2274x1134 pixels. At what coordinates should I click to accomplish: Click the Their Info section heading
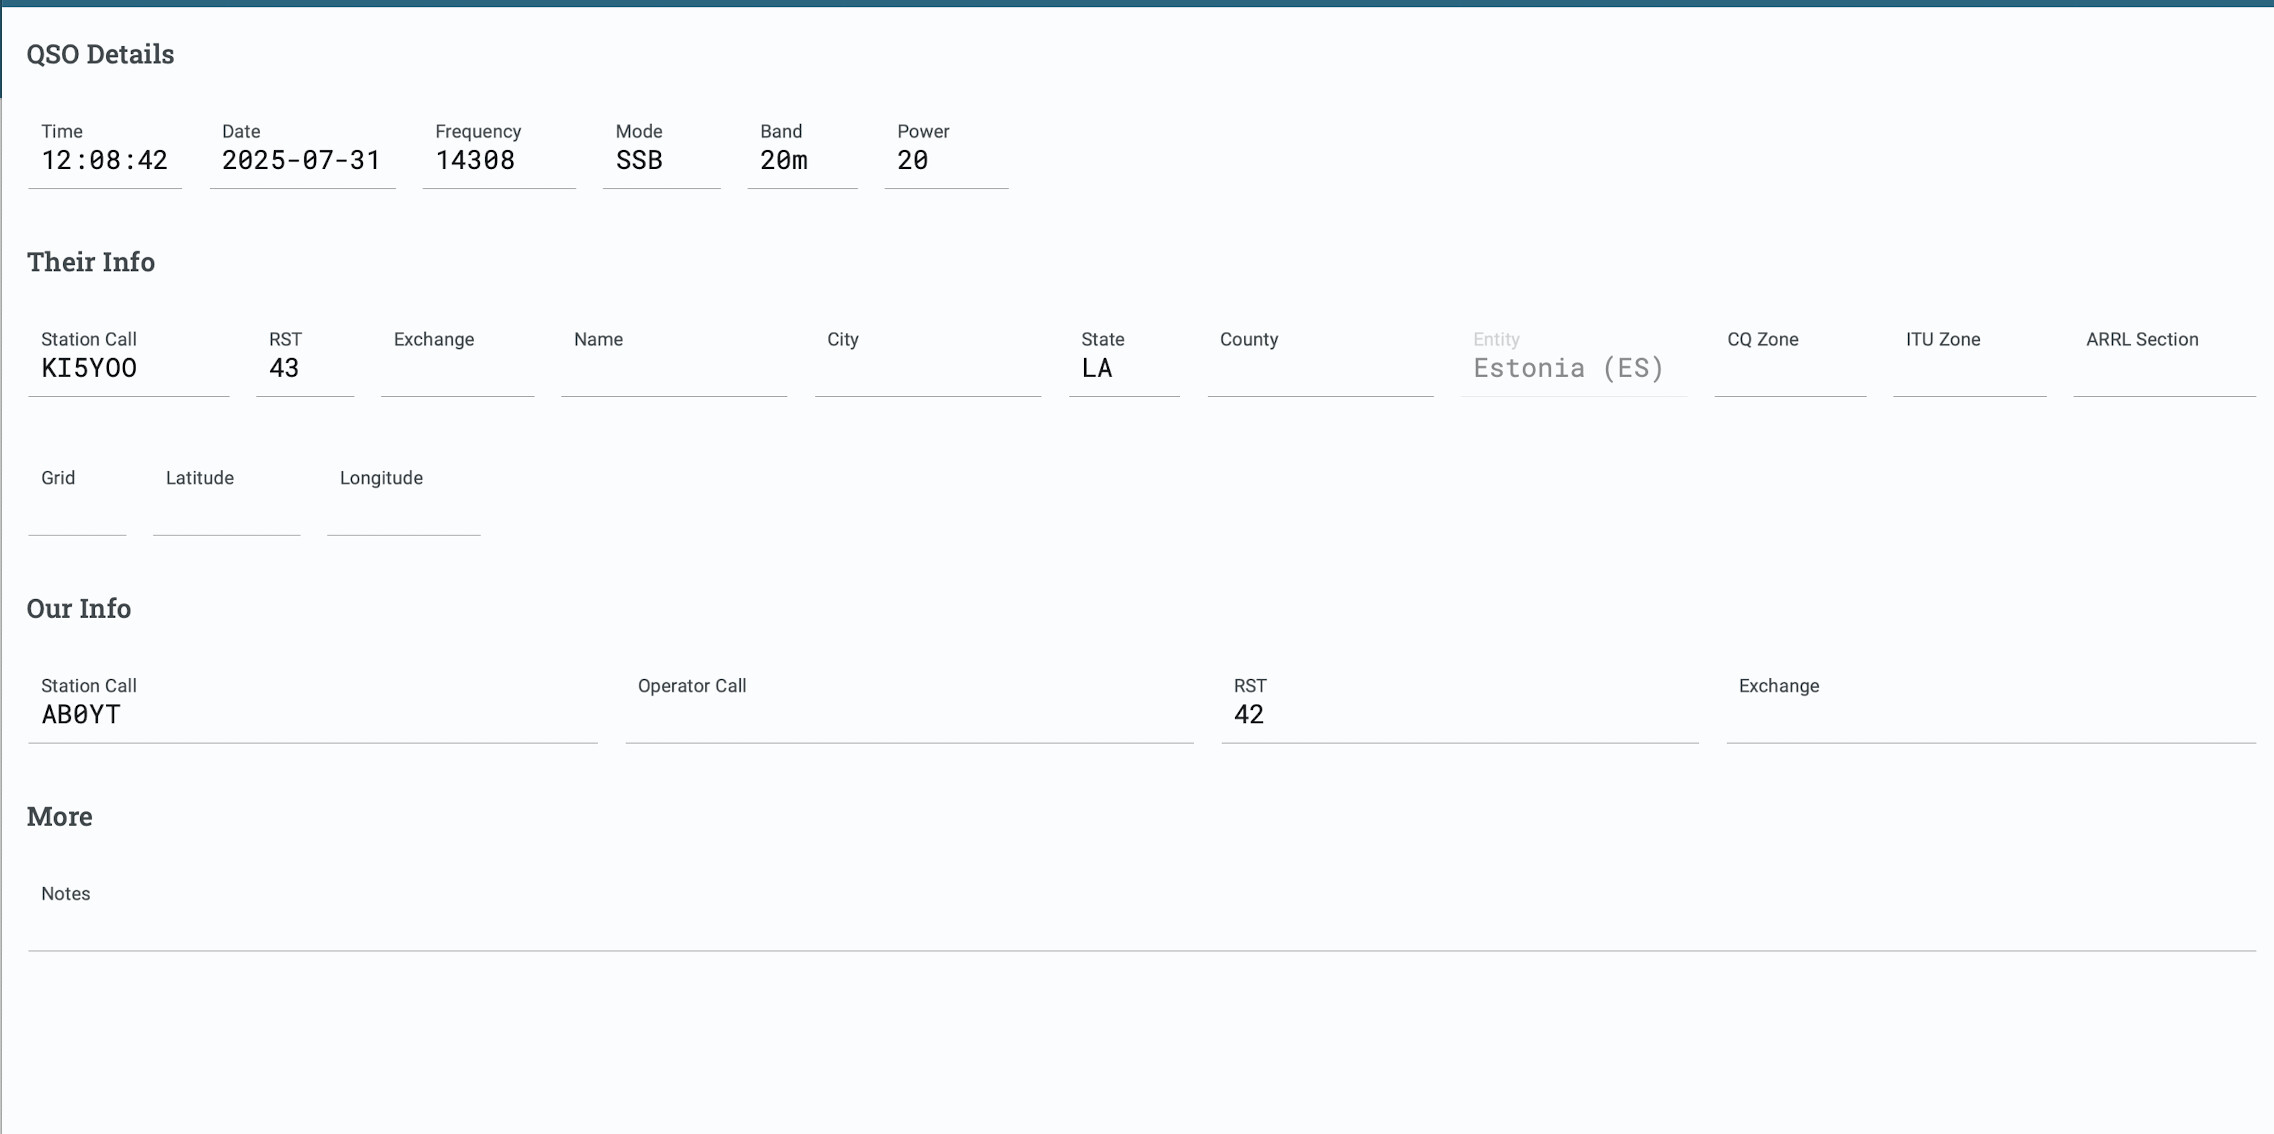click(91, 262)
